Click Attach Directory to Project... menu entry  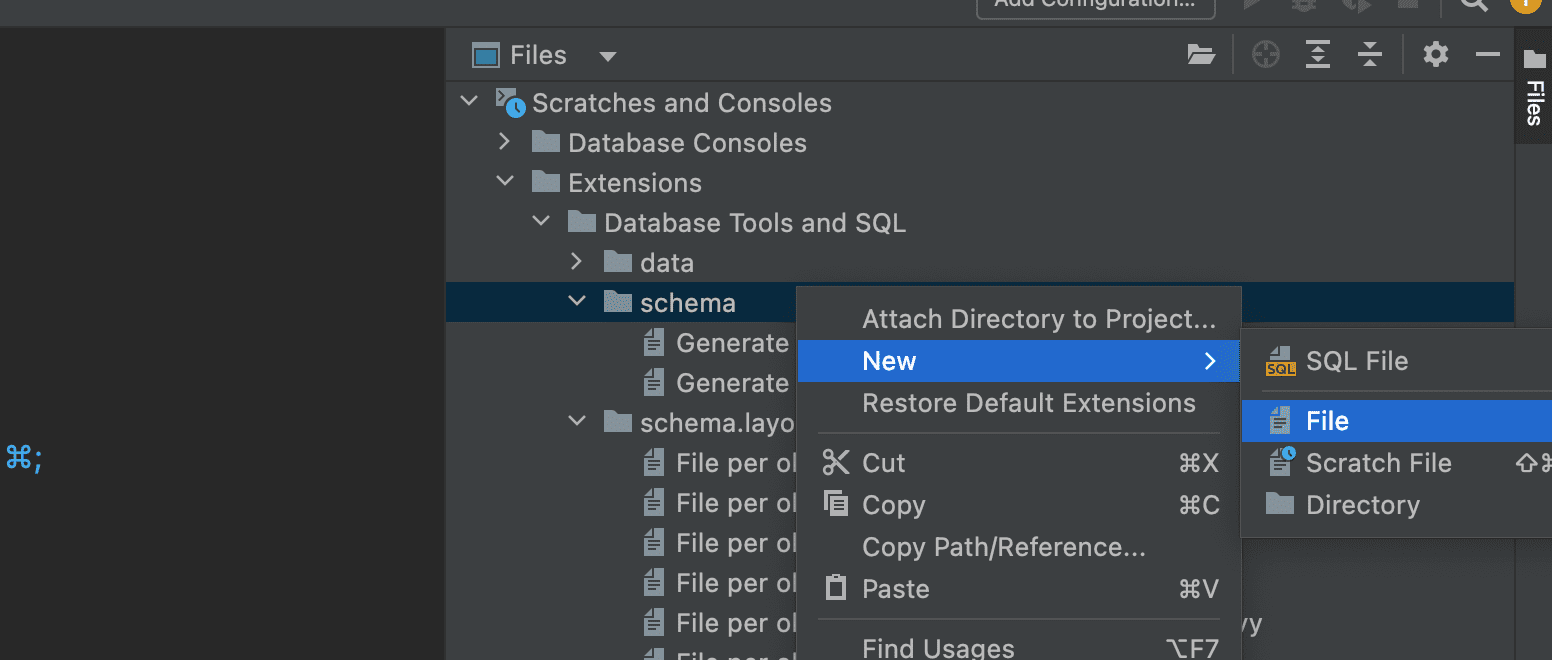click(1038, 319)
